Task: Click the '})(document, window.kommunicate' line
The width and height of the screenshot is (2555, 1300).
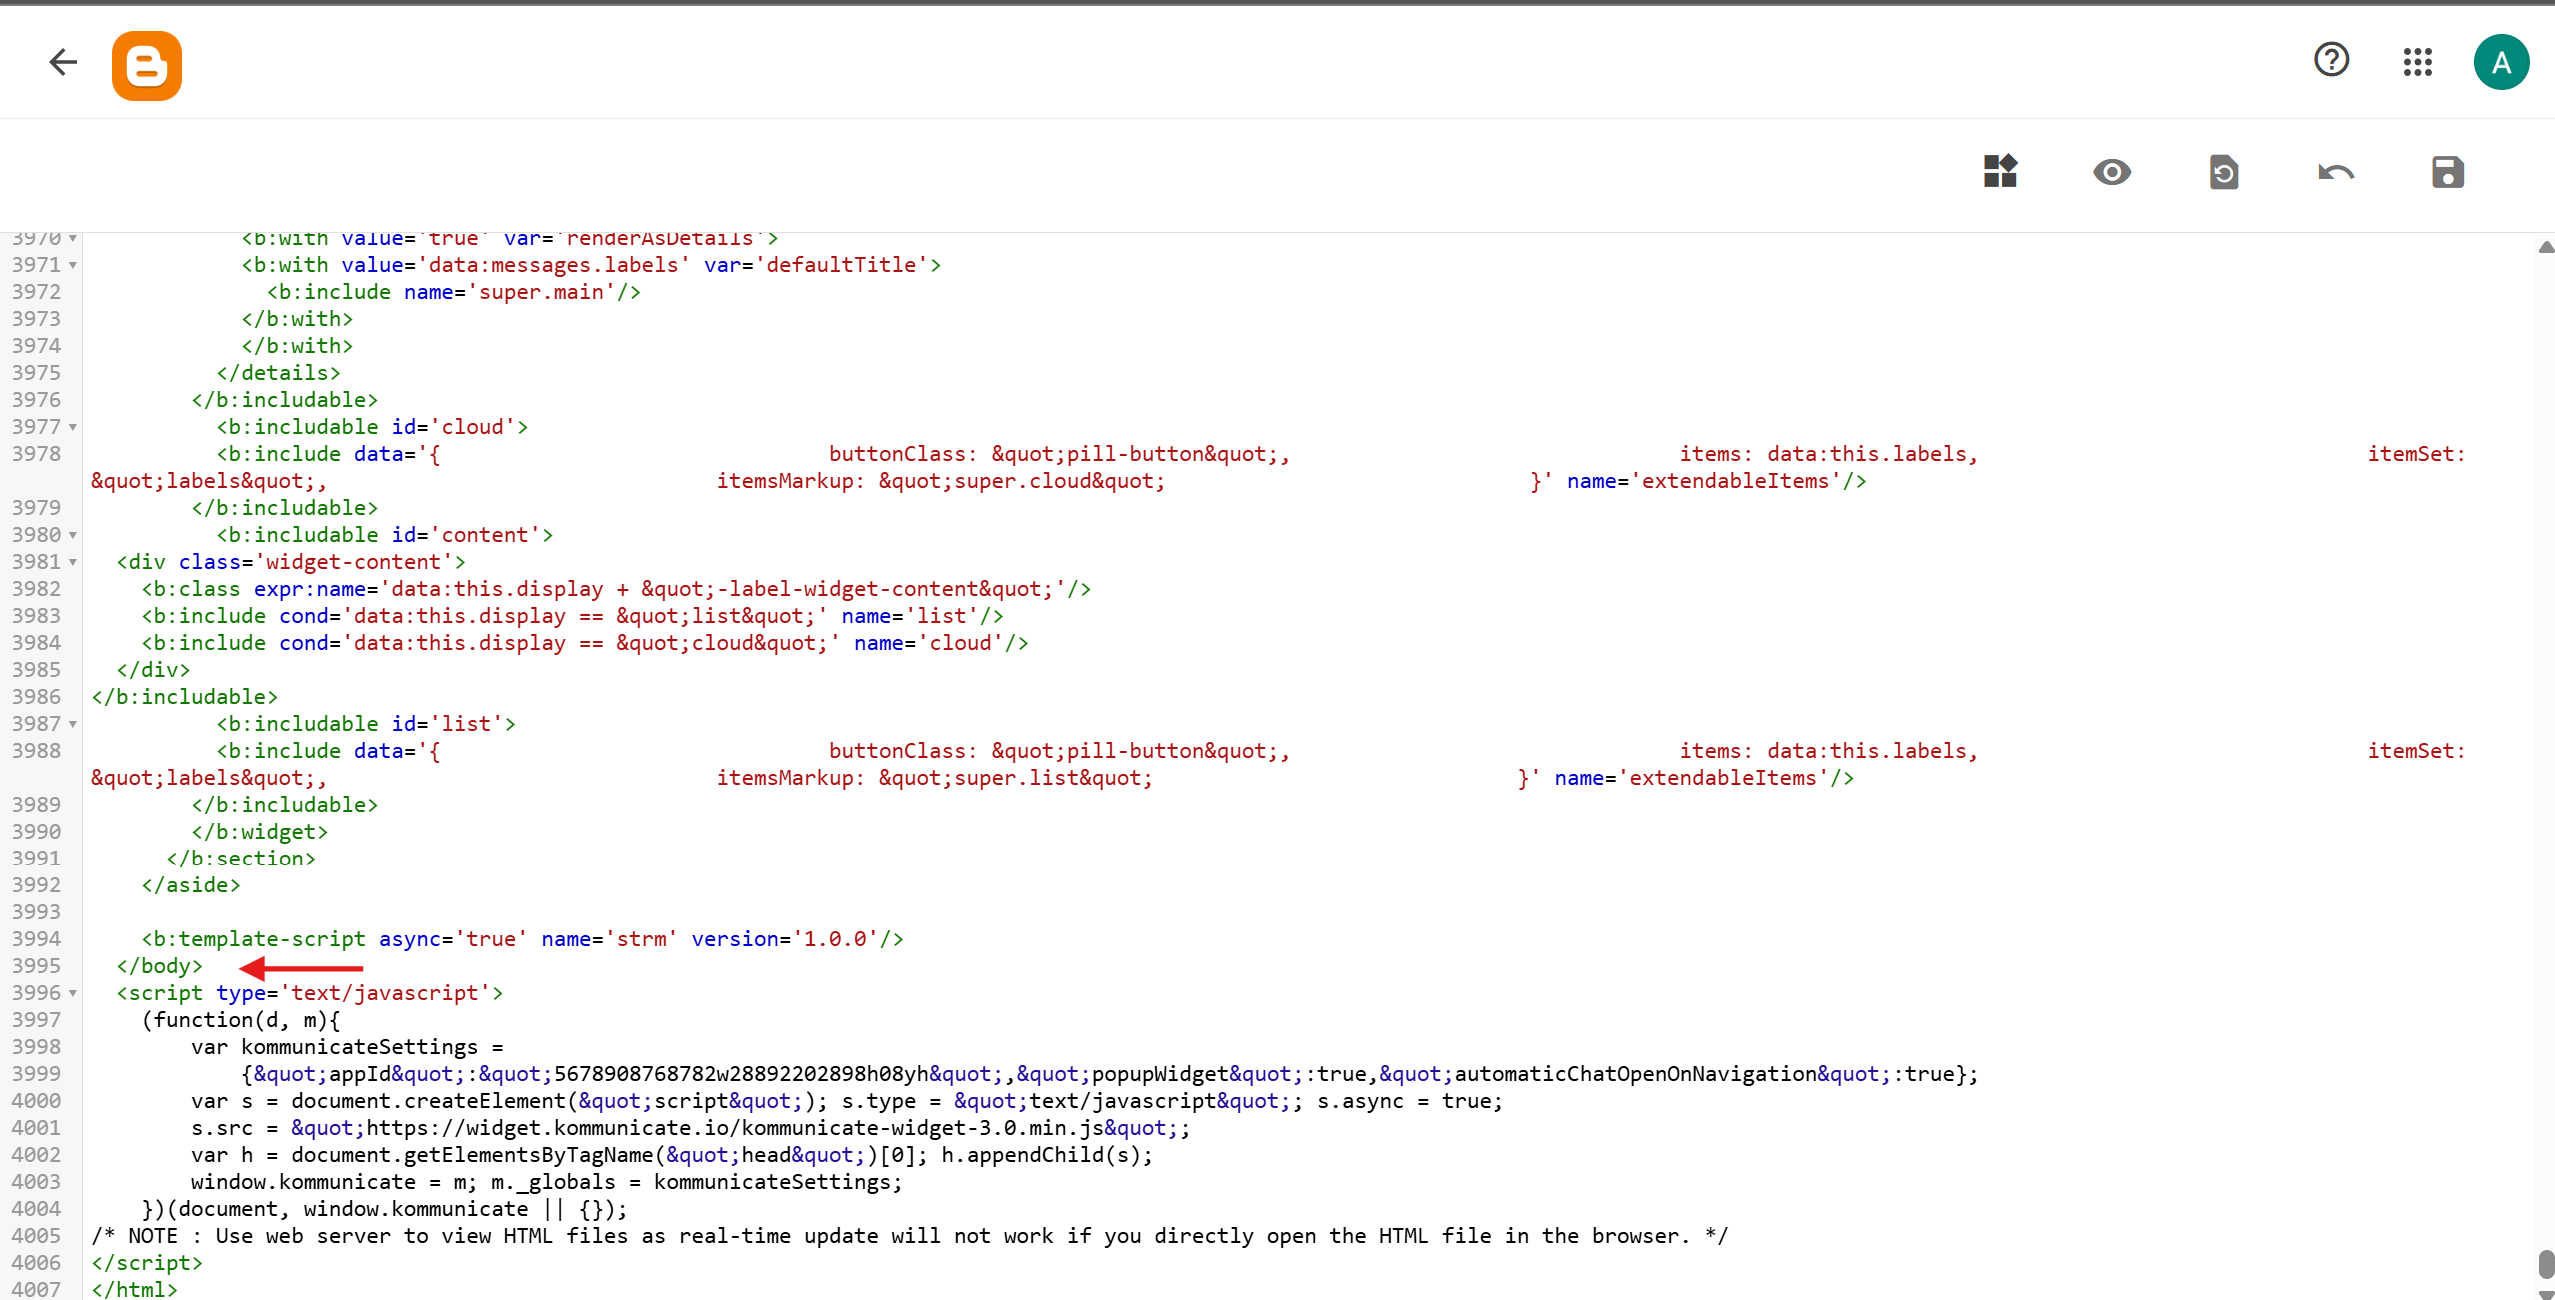Action: (x=385, y=1209)
